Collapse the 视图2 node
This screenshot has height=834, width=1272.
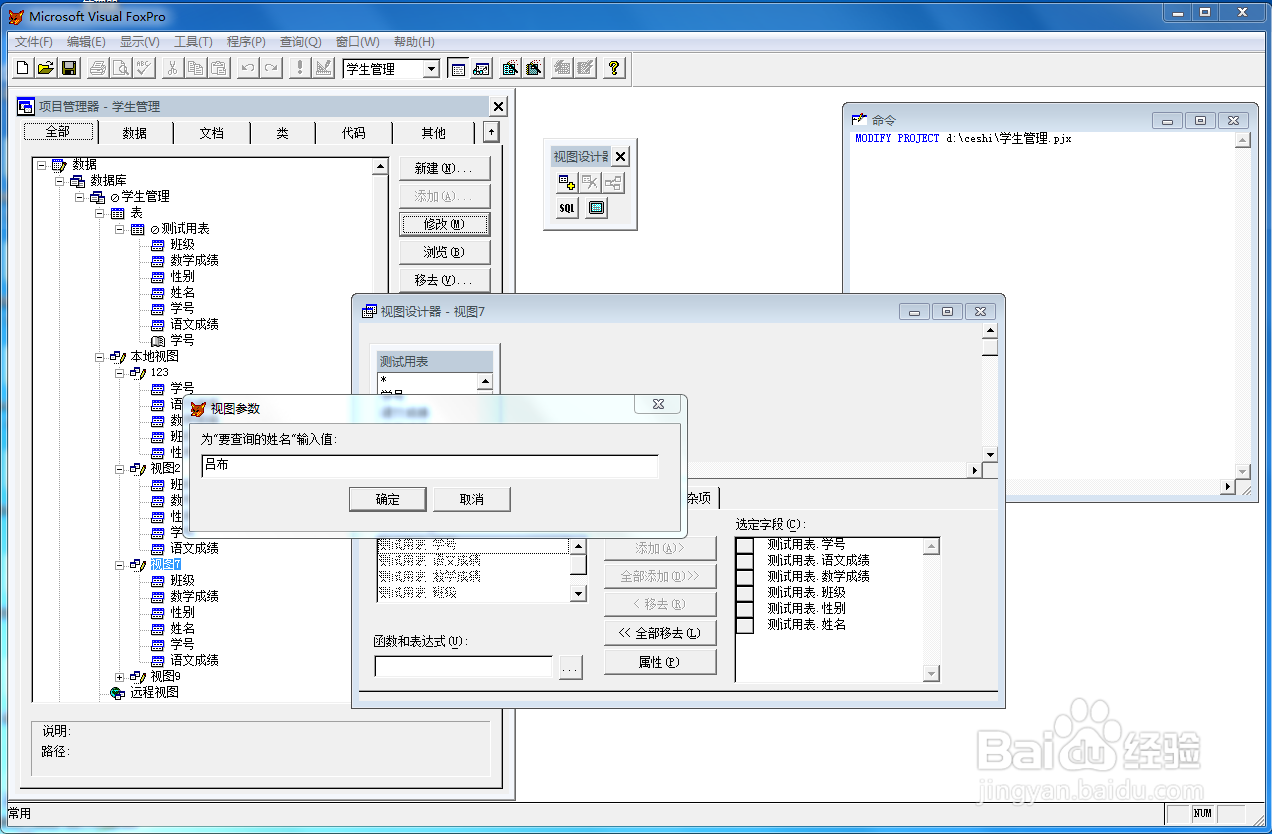click(120, 468)
